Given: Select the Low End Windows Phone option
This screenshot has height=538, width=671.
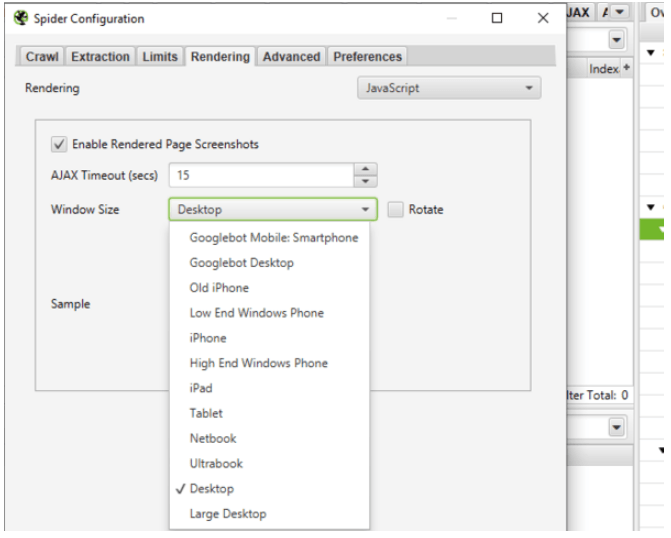Looking at the screenshot, I should pyautogui.click(x=256, y=313).
